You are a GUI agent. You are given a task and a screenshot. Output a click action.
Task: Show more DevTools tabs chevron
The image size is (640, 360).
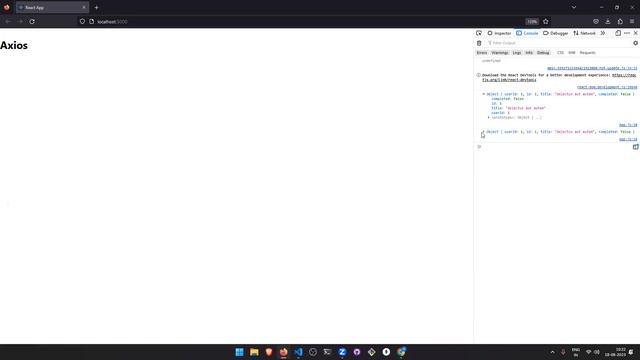point(603,33)
